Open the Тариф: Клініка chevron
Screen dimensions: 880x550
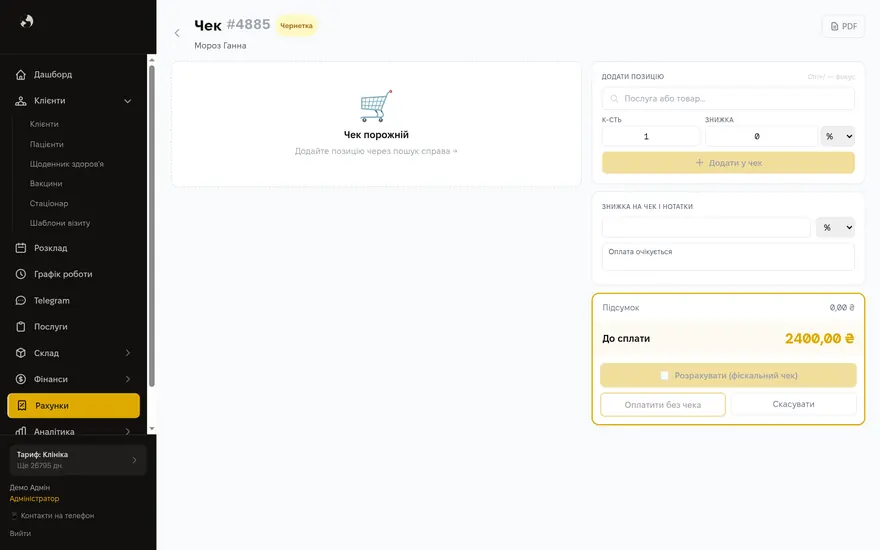tap(134, 460)
